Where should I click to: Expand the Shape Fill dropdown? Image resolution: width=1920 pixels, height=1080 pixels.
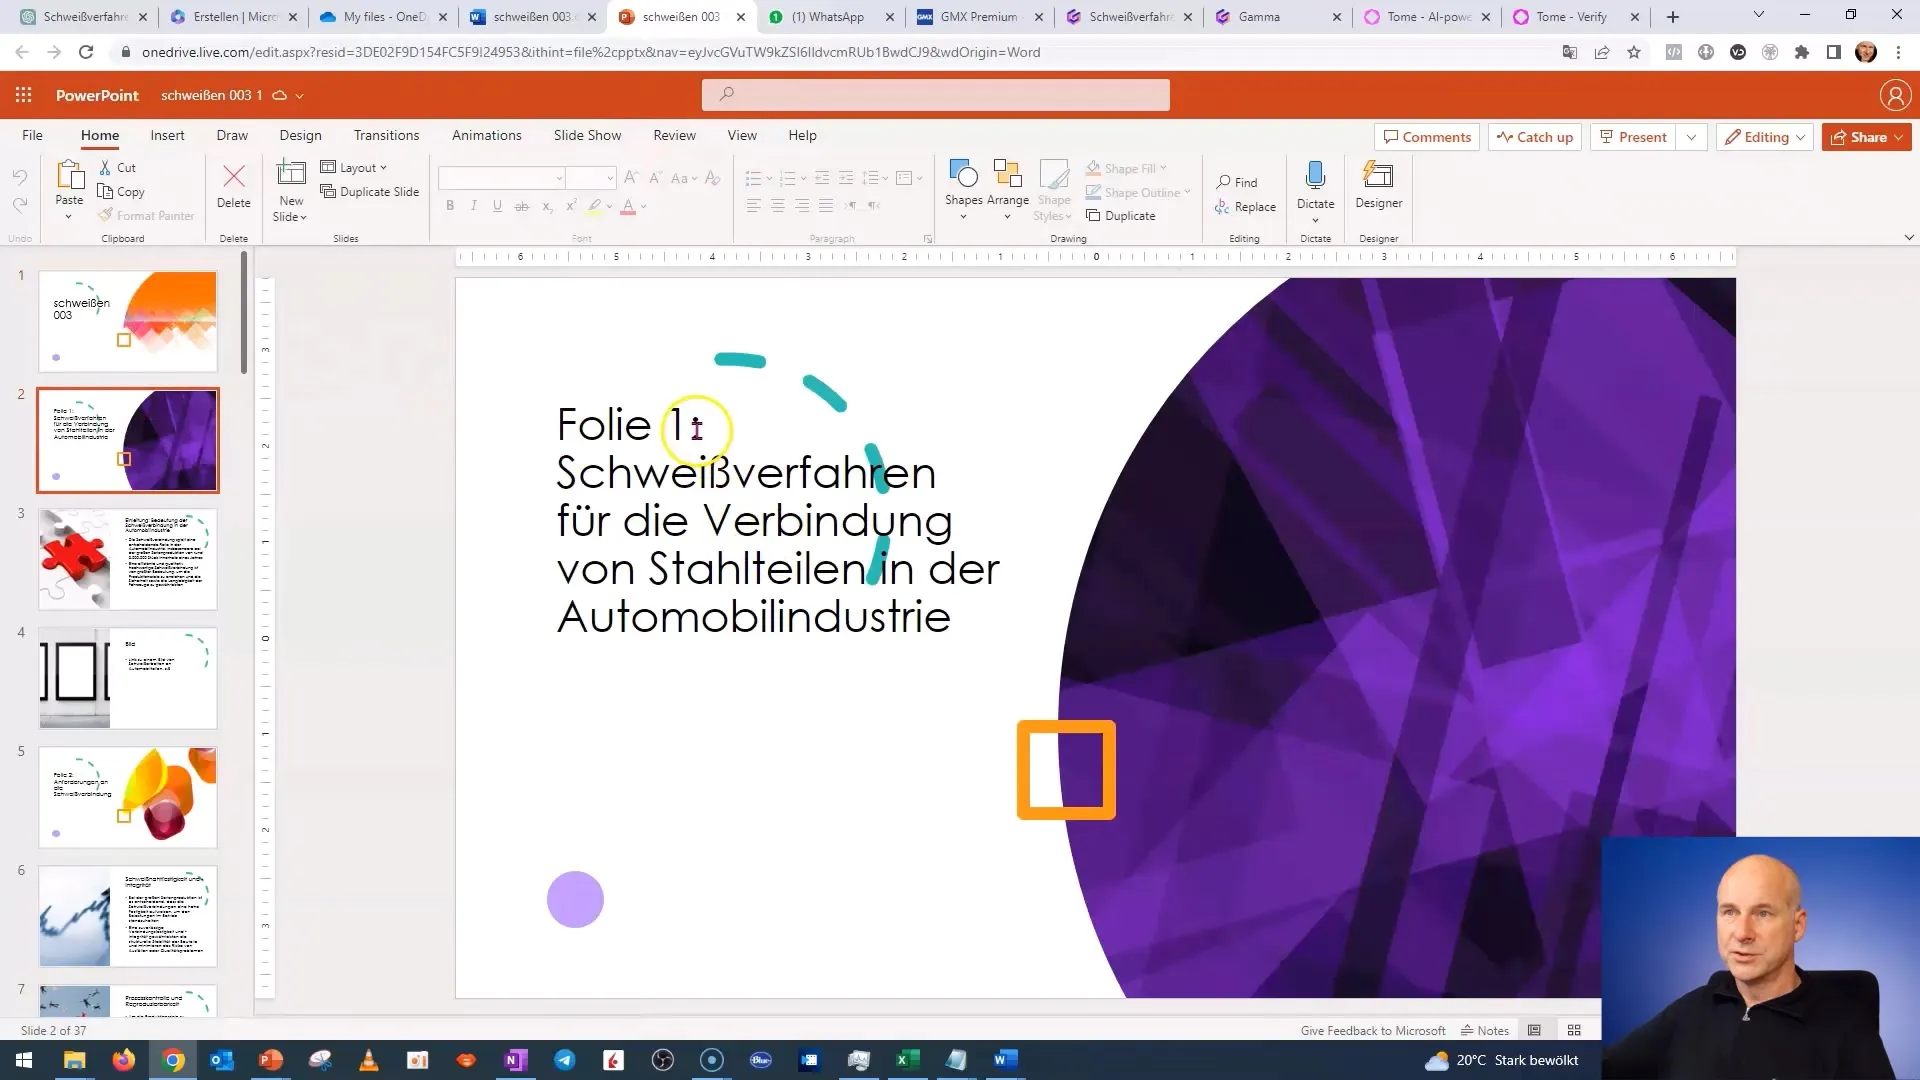coord(1166,167)
